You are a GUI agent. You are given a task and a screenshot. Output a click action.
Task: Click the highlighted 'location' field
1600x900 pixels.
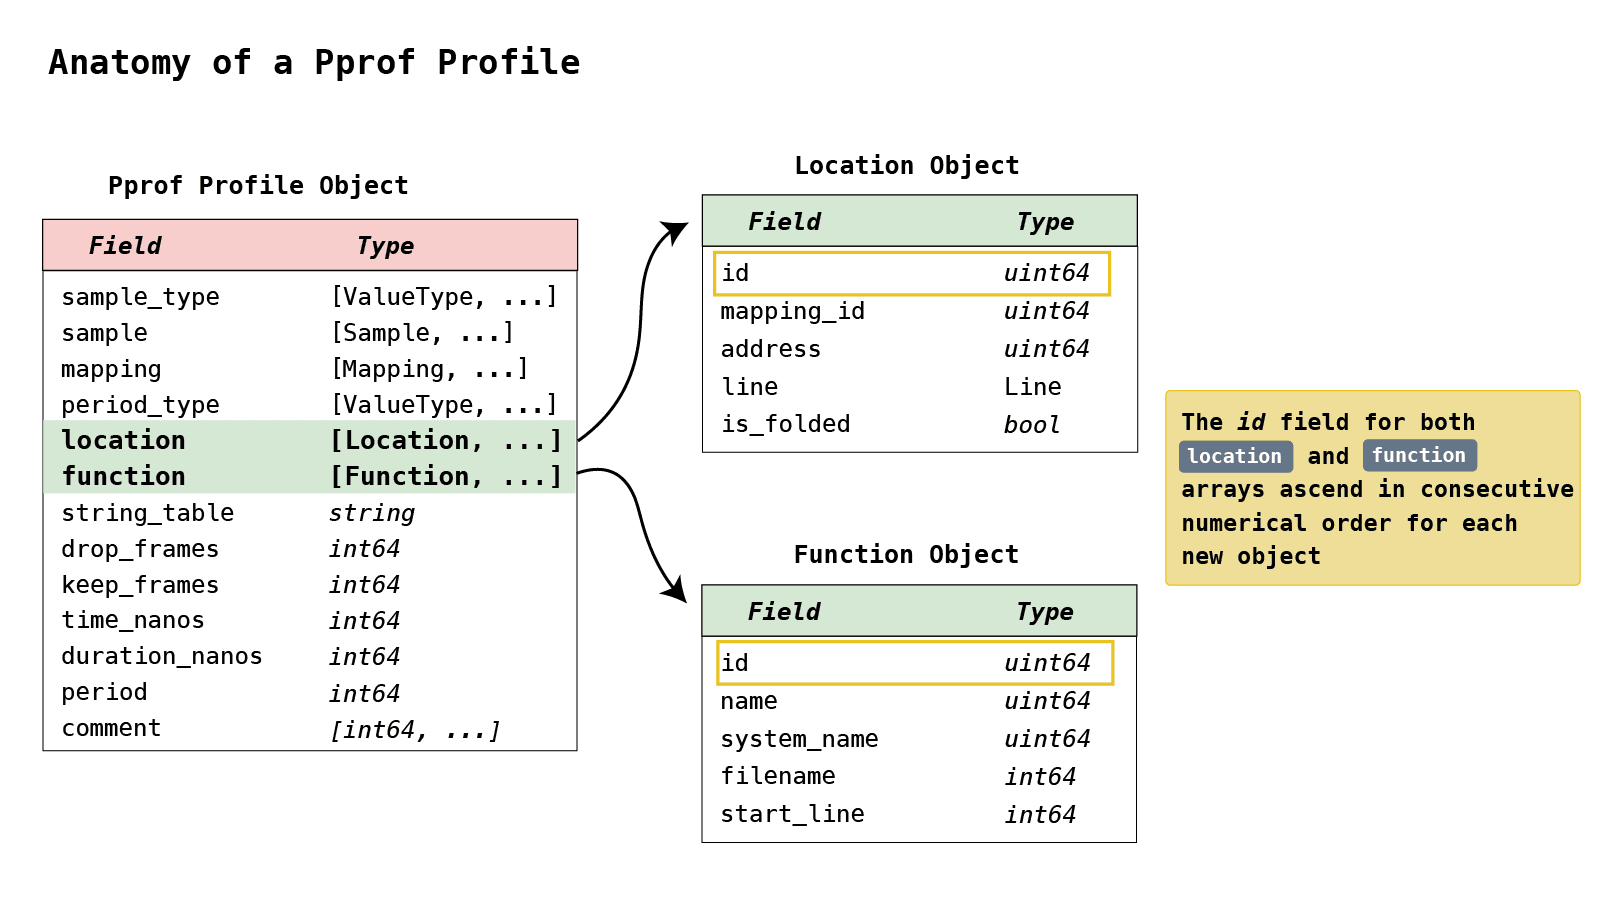coord(123,441)
